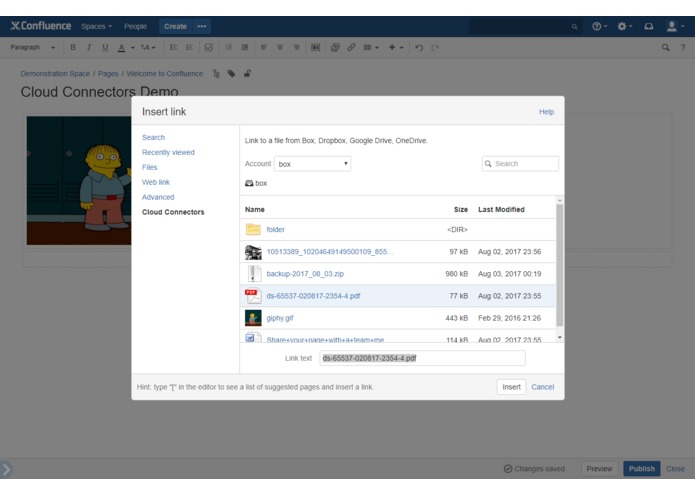The height and width of the screenshot is (494, 695).
Task: Open the Spaces menu dropdown
Action: point(96,27)
